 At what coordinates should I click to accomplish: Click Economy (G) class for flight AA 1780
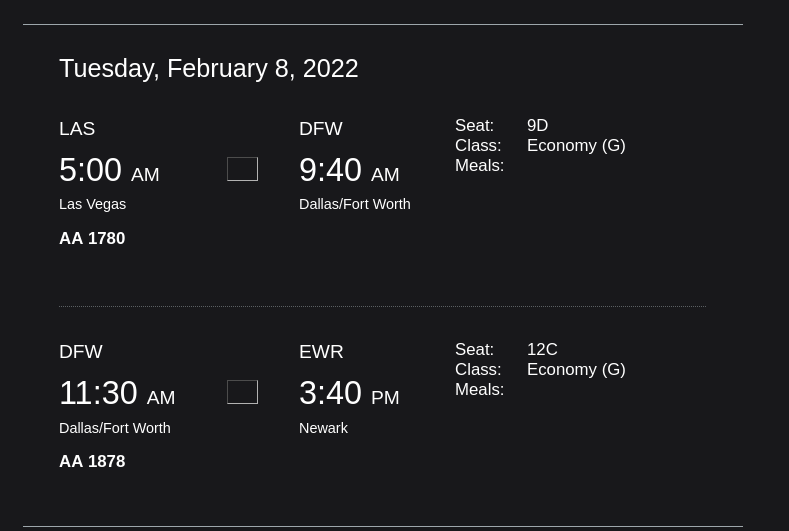tap(576, 146)
